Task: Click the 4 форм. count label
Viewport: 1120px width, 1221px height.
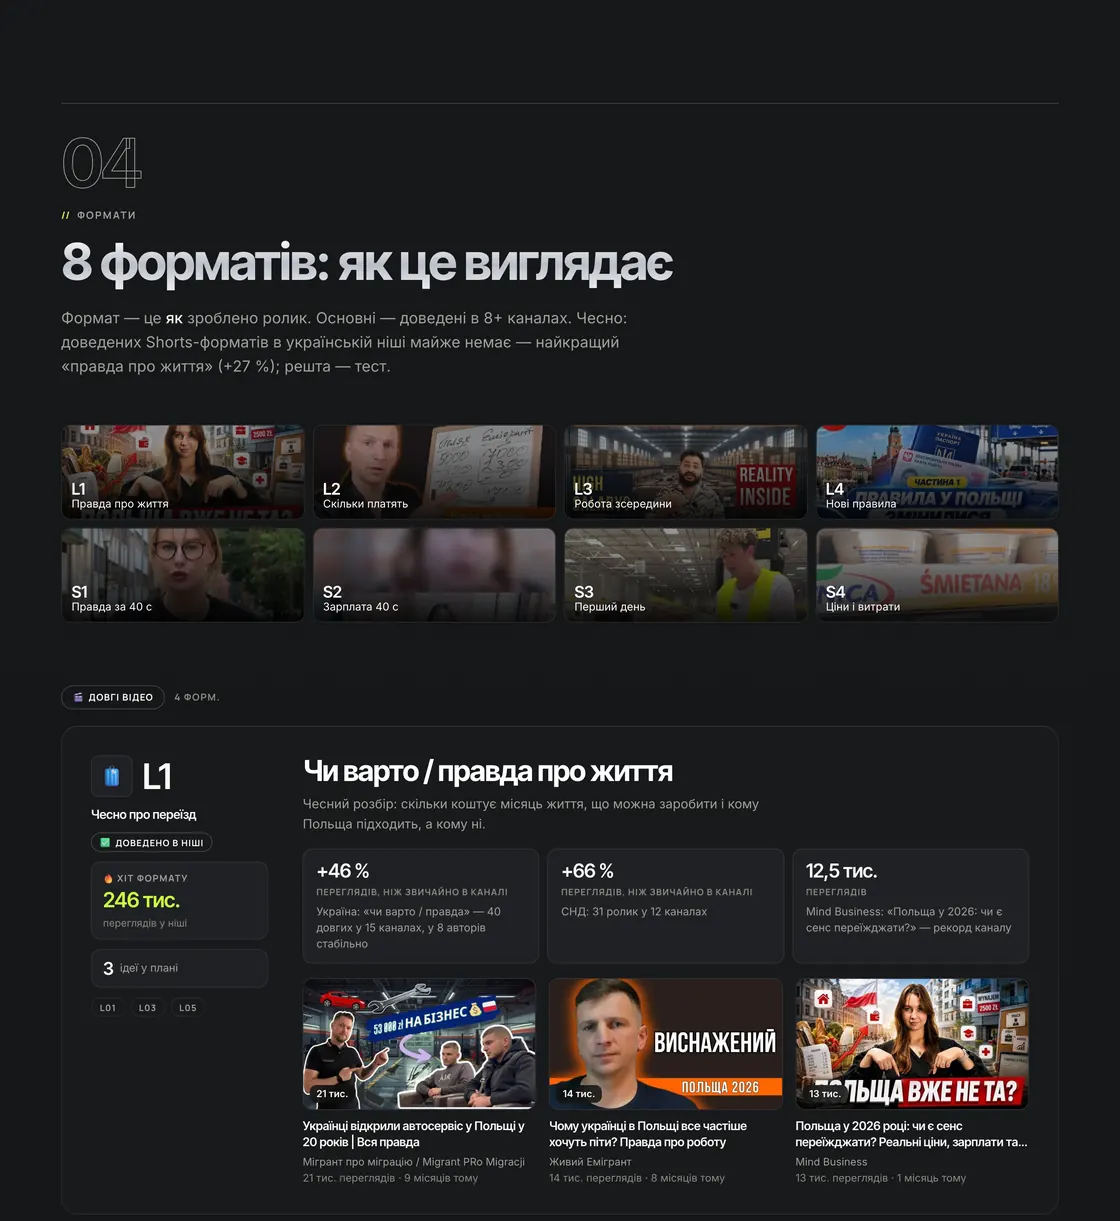Action: click(x=197, y=697)
